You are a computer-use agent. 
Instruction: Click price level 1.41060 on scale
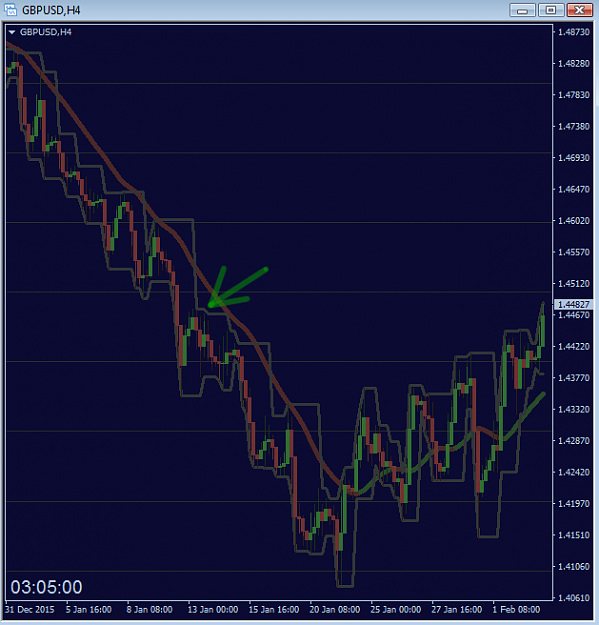click(573, 566)
